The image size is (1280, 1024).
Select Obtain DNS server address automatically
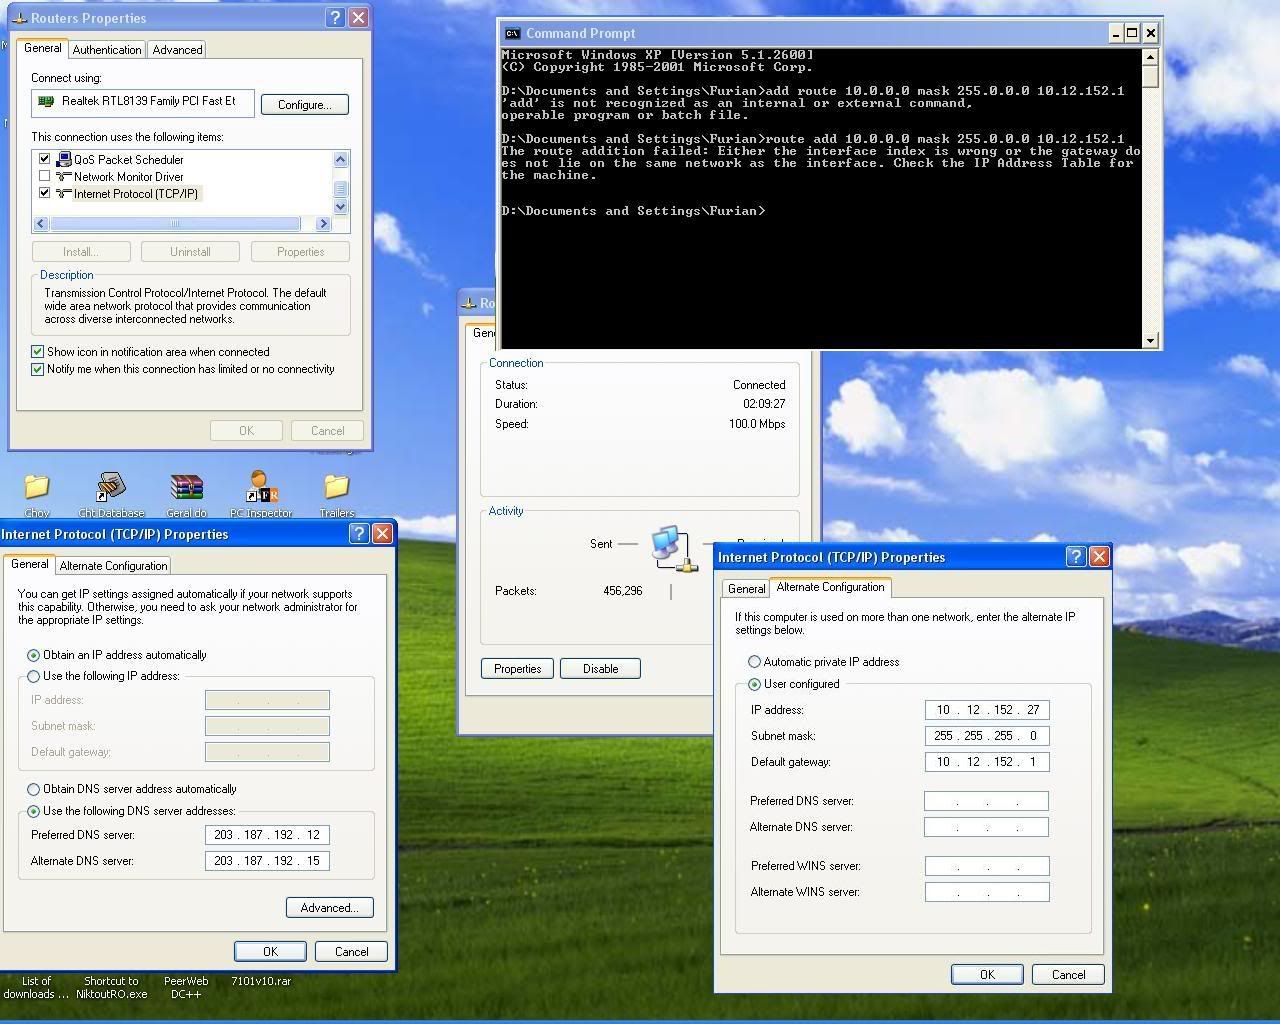(x=34, y=790)
